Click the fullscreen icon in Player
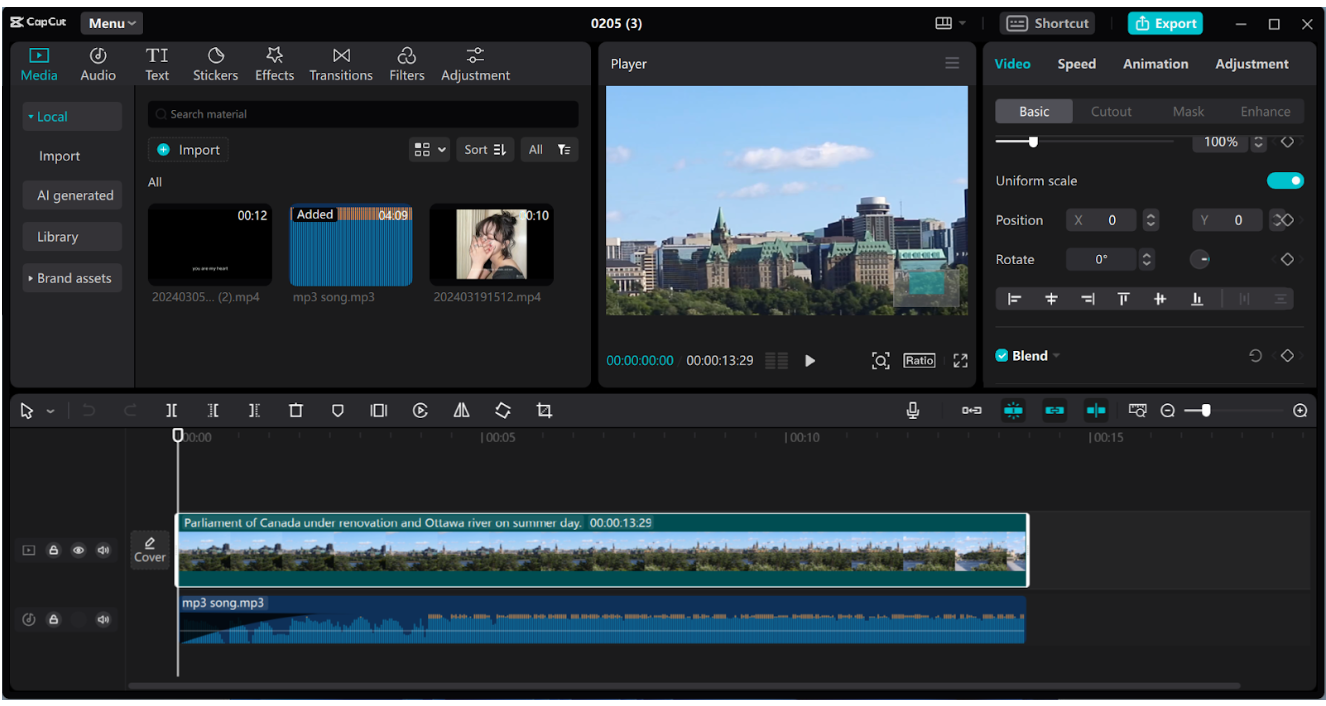The image size is (1326, 706). tap(960, 361)
